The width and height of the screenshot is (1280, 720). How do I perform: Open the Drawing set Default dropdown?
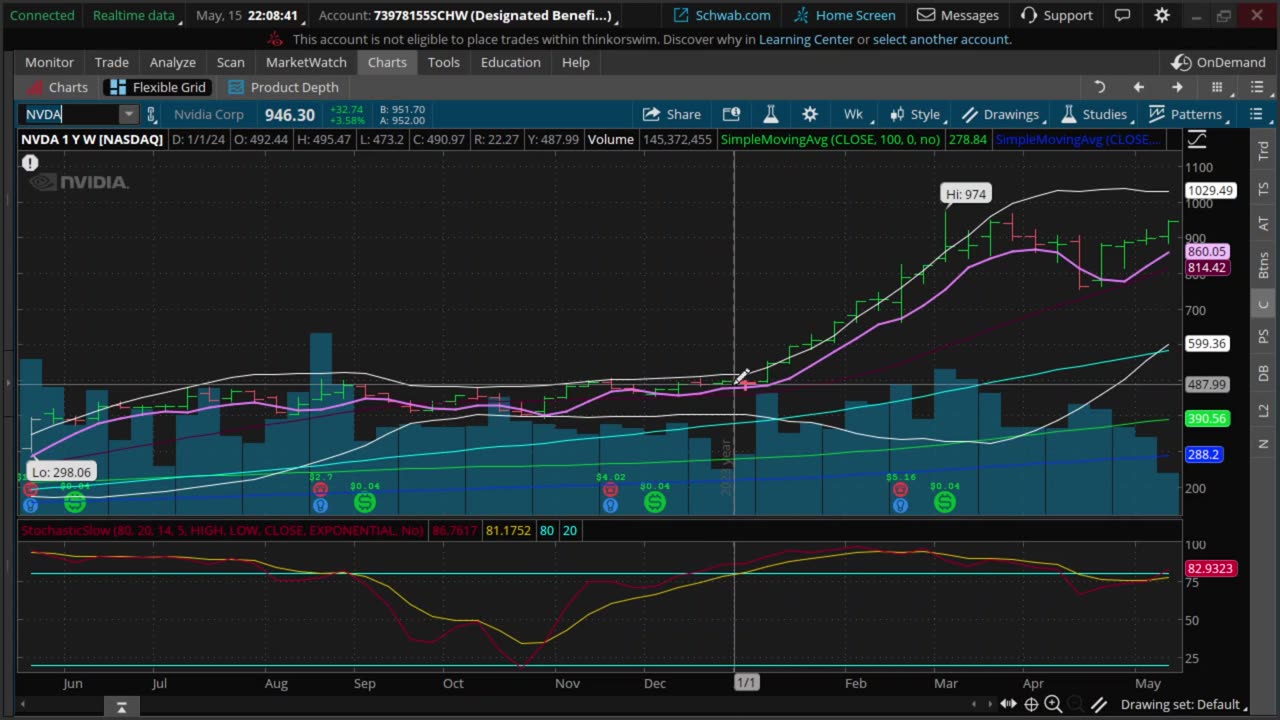point(1182,705)
